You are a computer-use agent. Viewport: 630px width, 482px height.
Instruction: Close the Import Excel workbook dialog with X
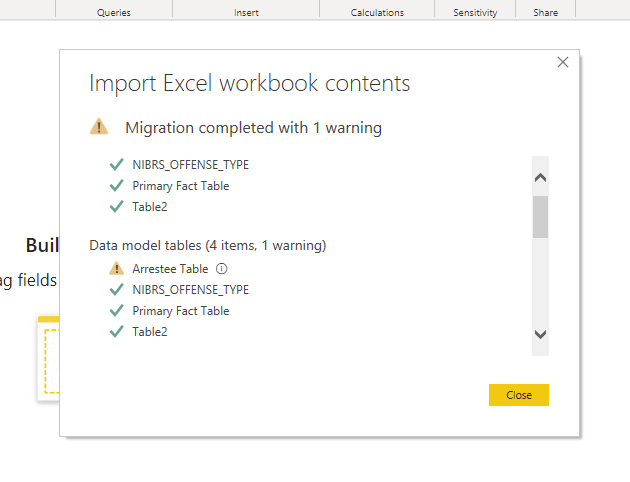pyautogui.click(x=562, y=62)
